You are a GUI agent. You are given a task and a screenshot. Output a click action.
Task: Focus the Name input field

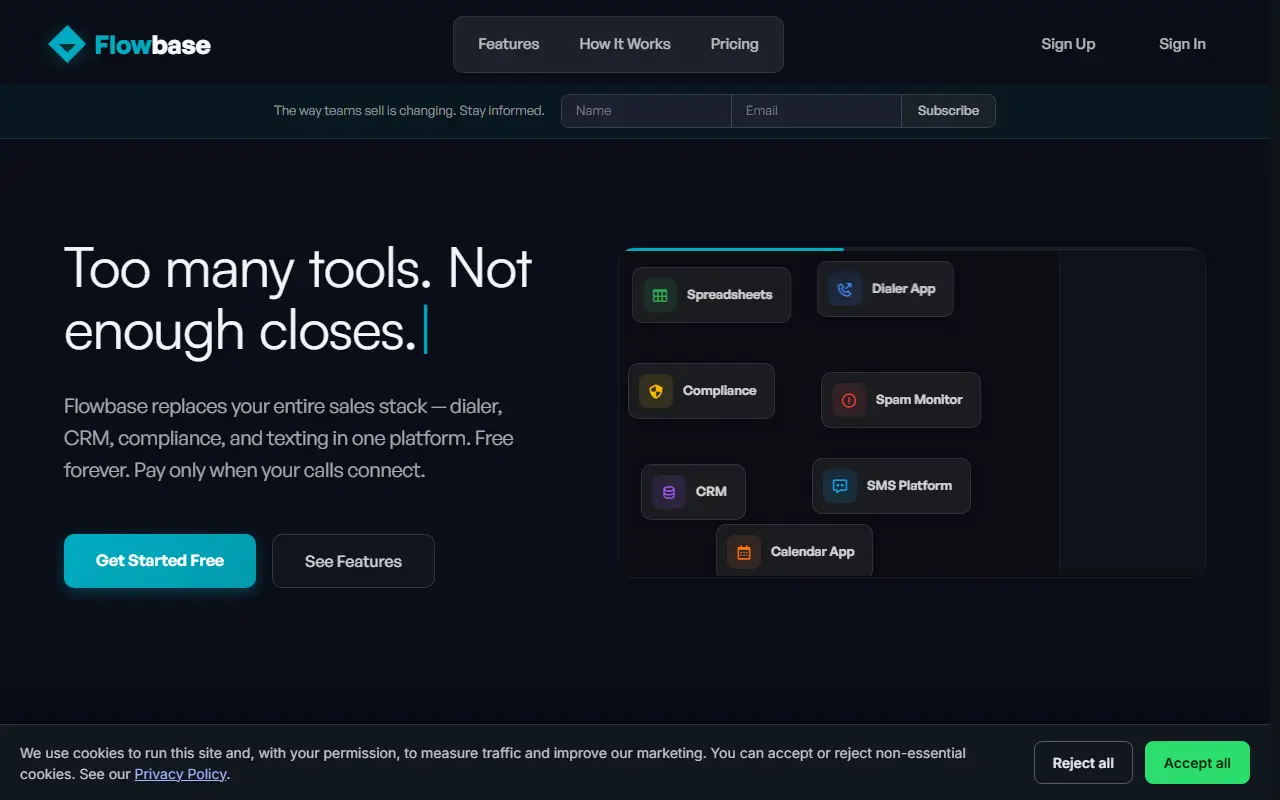tap(646, 111)
